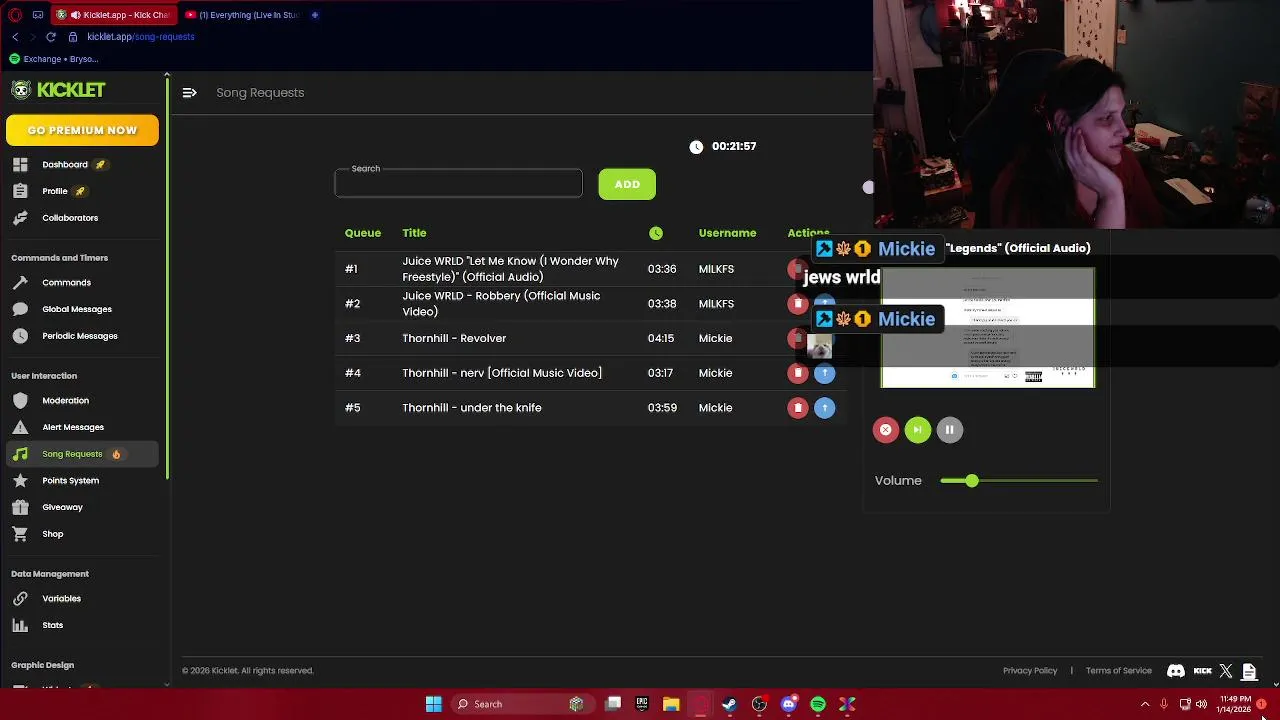Click total time 00:21:57
The width and height of the screenshot is (1280, 720).
pyautogui.click(x=734, y=146)
